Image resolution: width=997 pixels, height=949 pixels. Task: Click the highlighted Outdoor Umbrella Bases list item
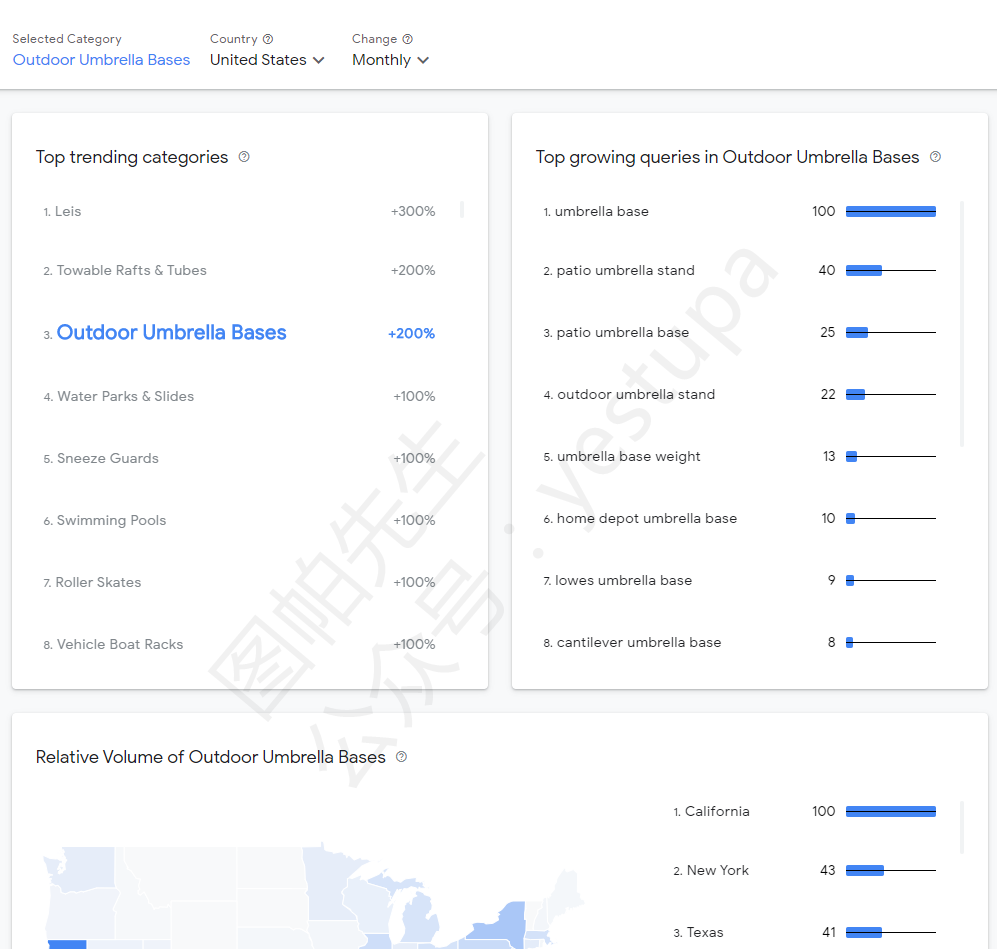click(171, 333)
